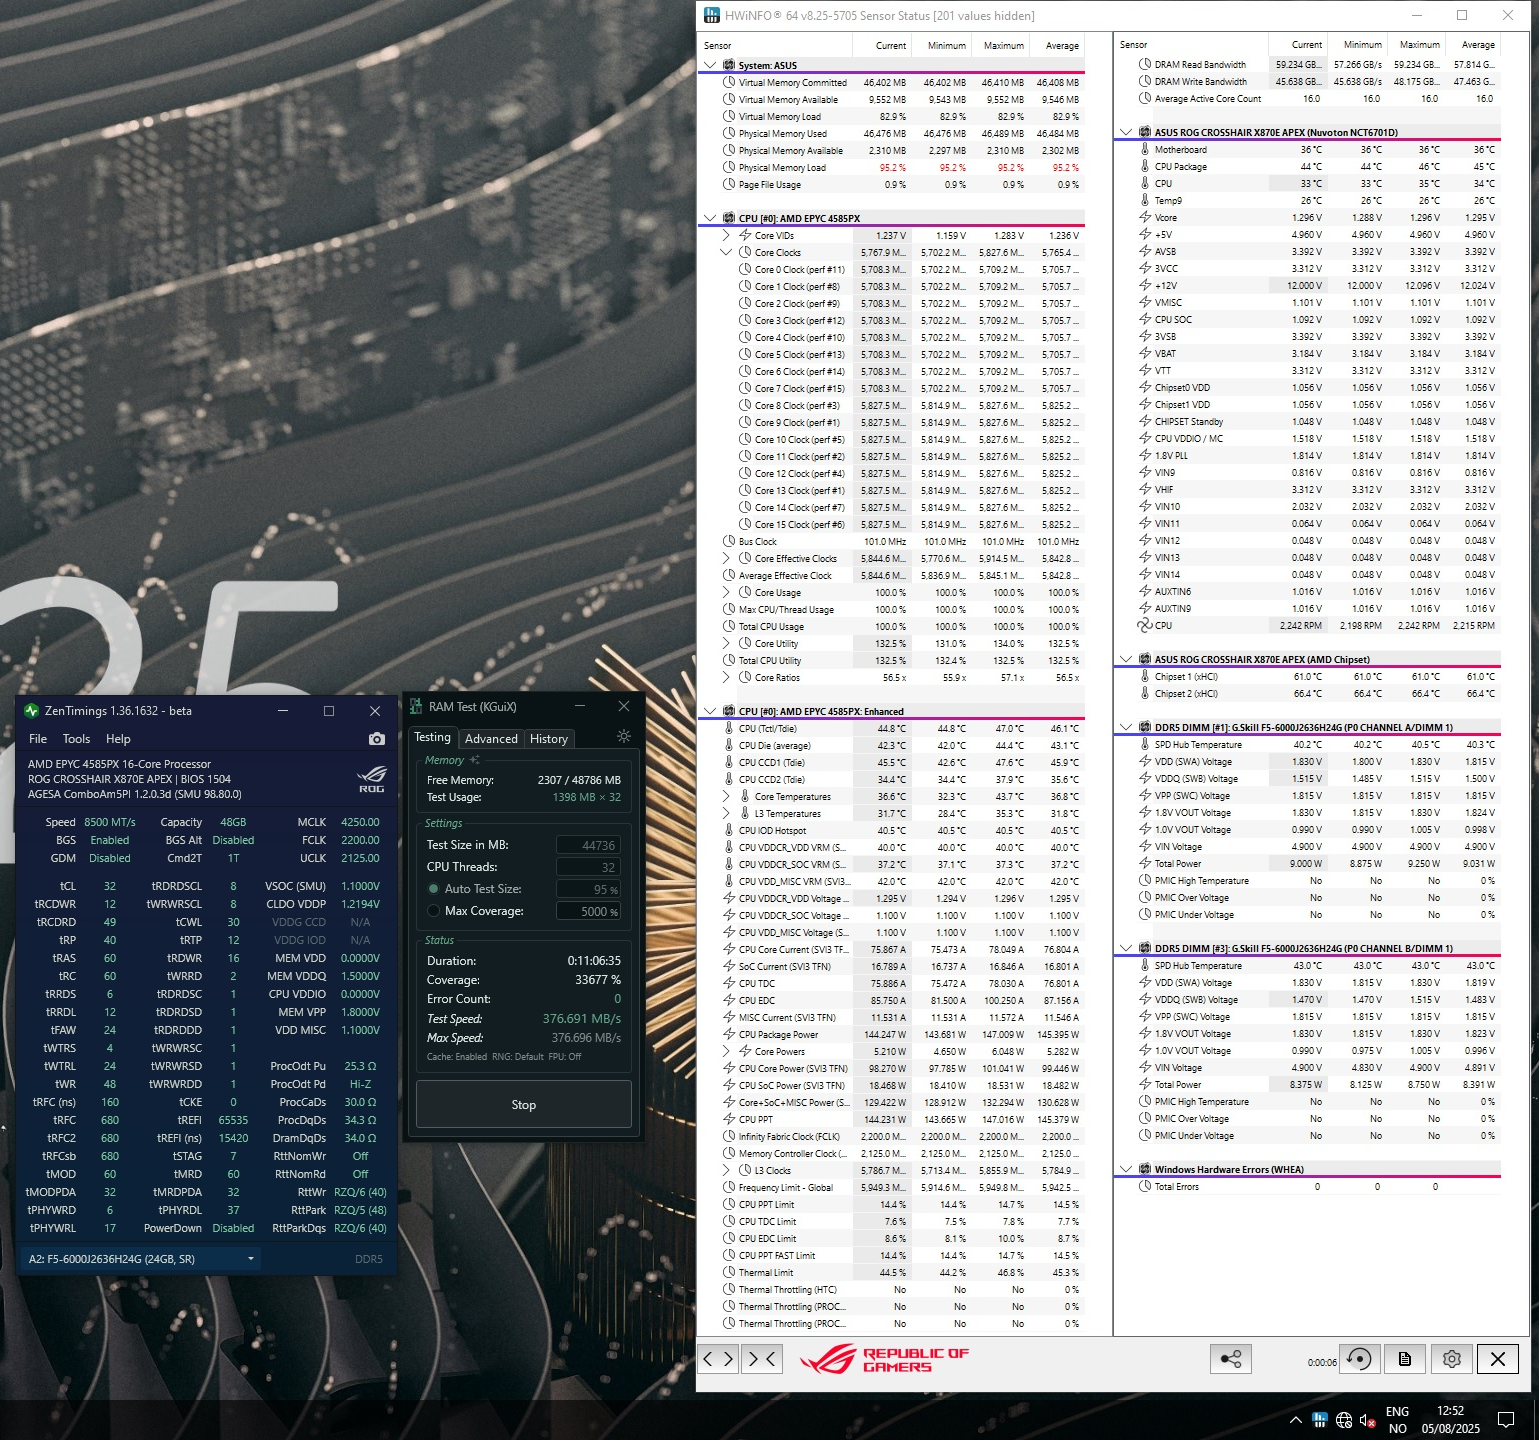Click the fan icon beside CPU RPM row
Viewport: 1539px width, 1440px height.
(1145, 625)
